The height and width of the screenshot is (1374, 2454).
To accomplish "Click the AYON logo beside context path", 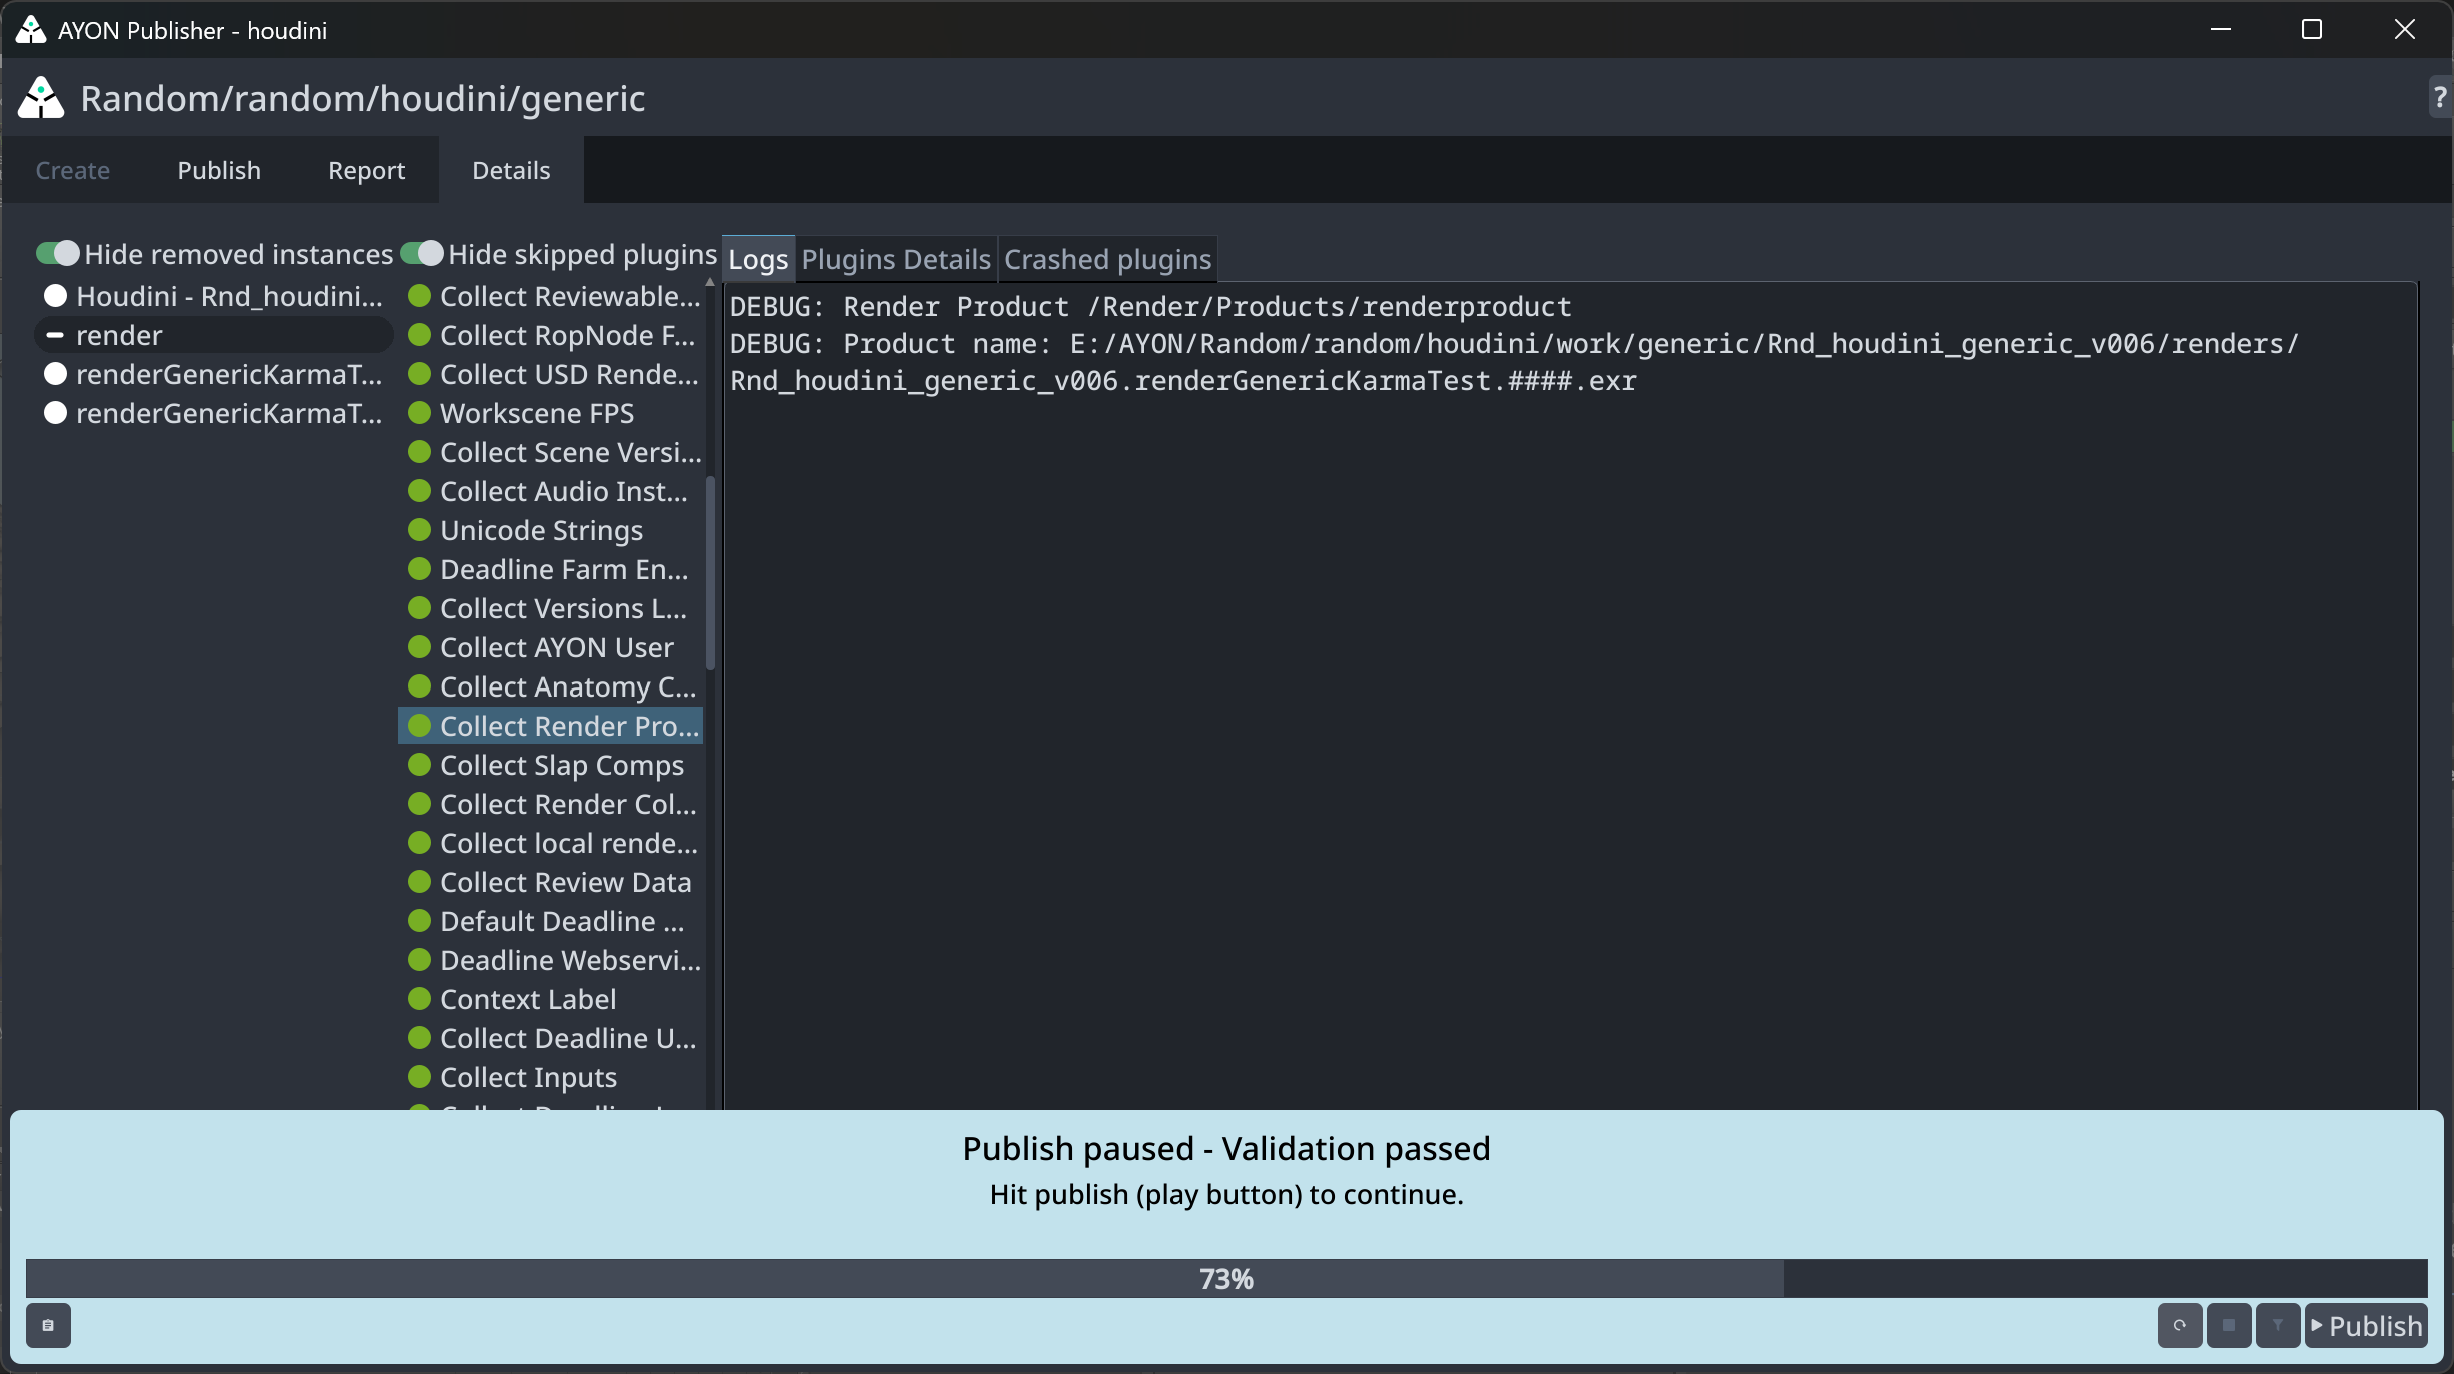I will [x=41, y=98].
